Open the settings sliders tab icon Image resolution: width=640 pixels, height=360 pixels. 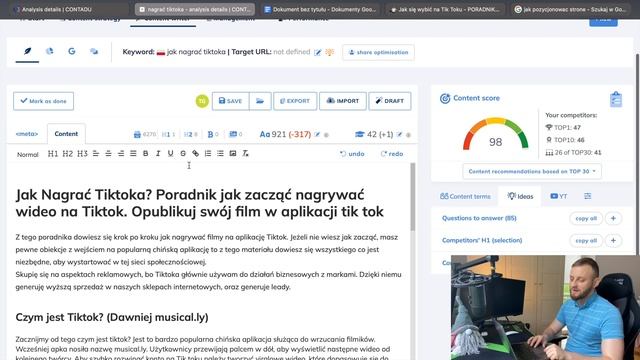[587, 196]
